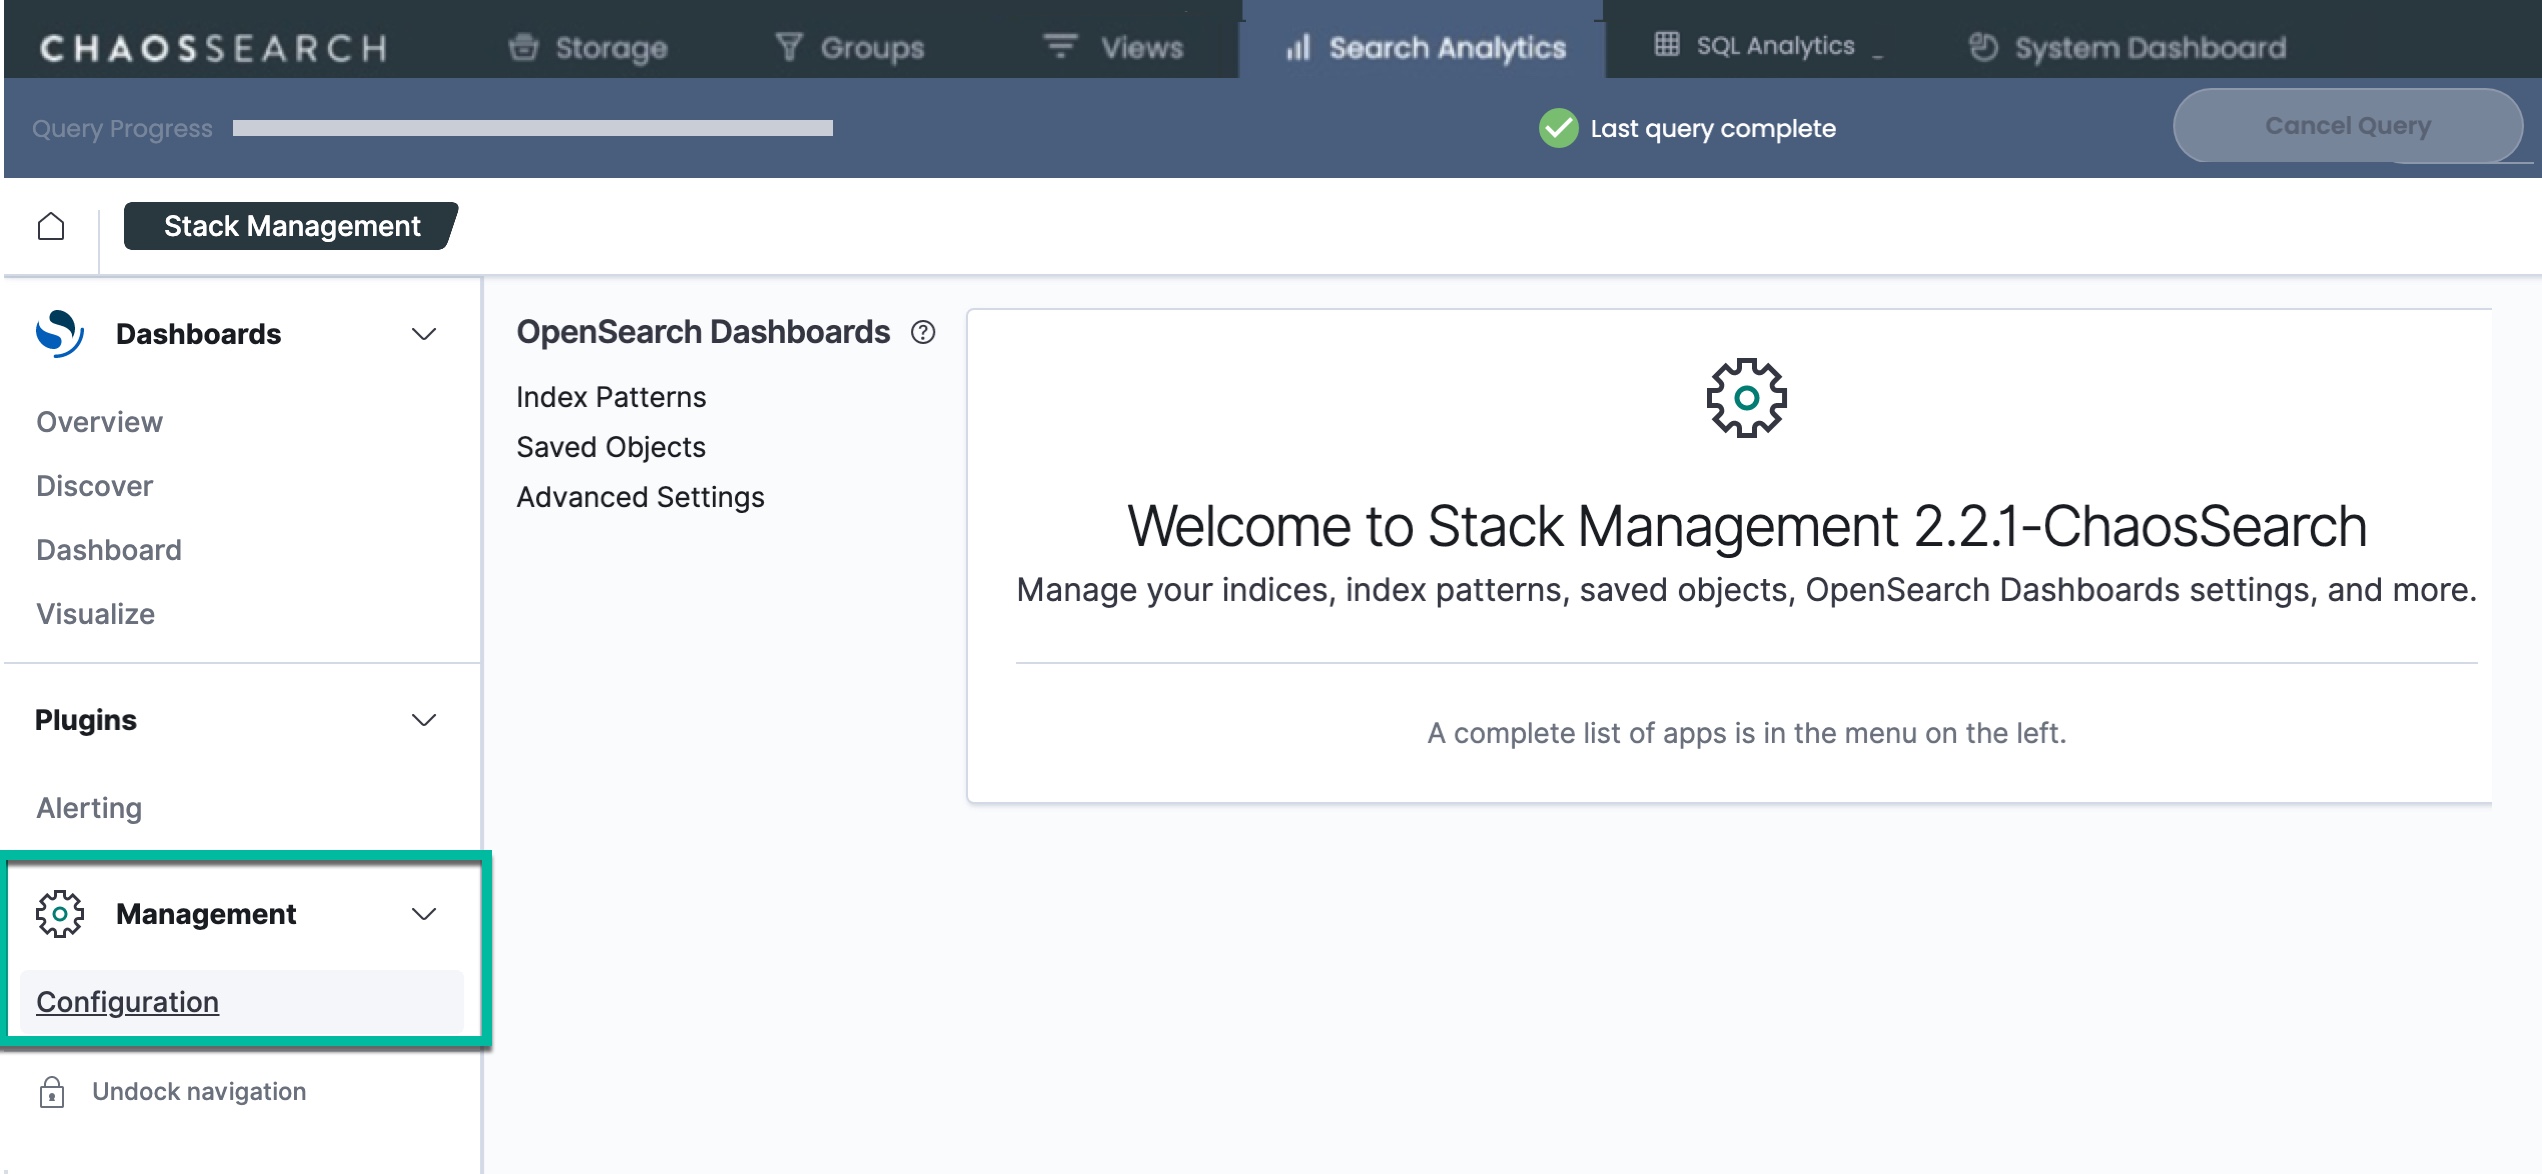The height and width of the screenshot is (1174, 2542).
Task: Click the OpenSearch Dashboards logo icon
Action: click(x=59, y=334)
